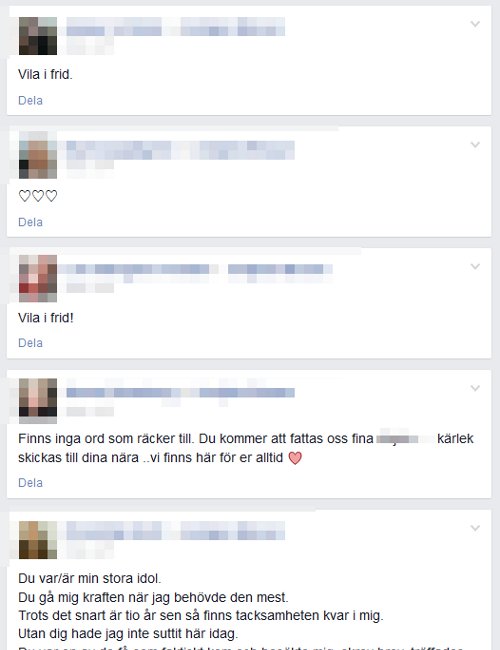Click Dela under the 'Finns inga ord' post
The image size is (500, 650).
tap(30, 483)
